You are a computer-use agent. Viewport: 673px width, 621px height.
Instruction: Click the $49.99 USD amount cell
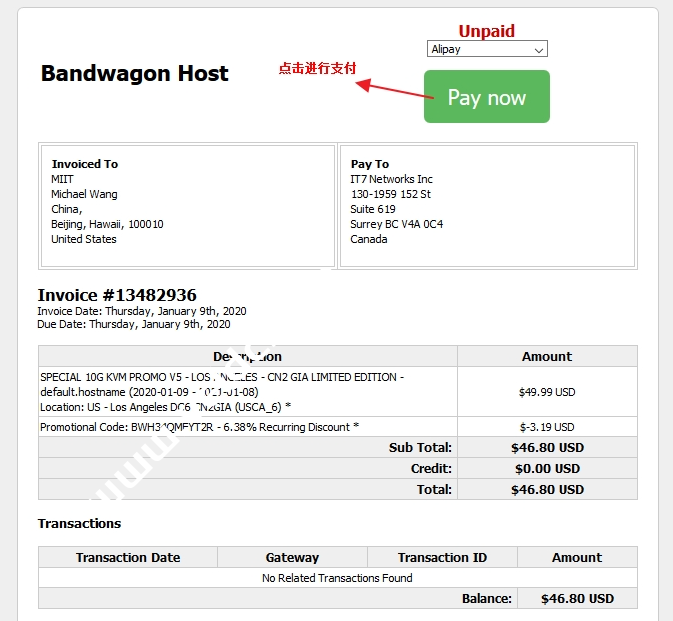coord(547,392)
